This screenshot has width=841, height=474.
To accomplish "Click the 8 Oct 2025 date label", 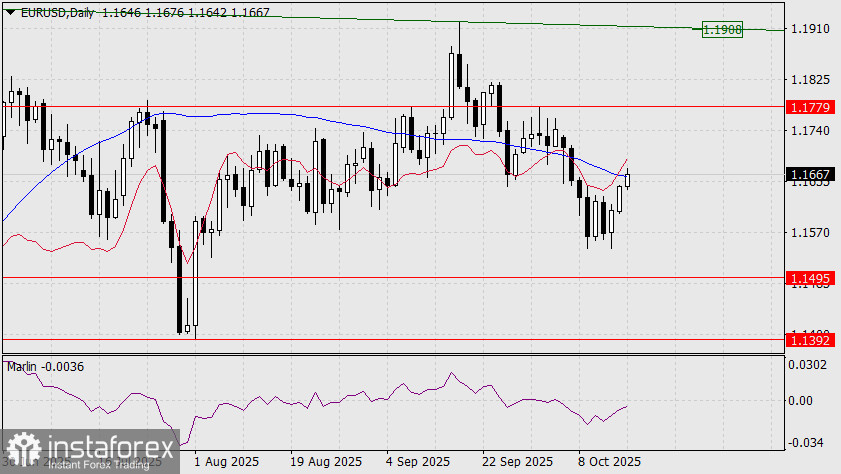I will pos(609,462).
